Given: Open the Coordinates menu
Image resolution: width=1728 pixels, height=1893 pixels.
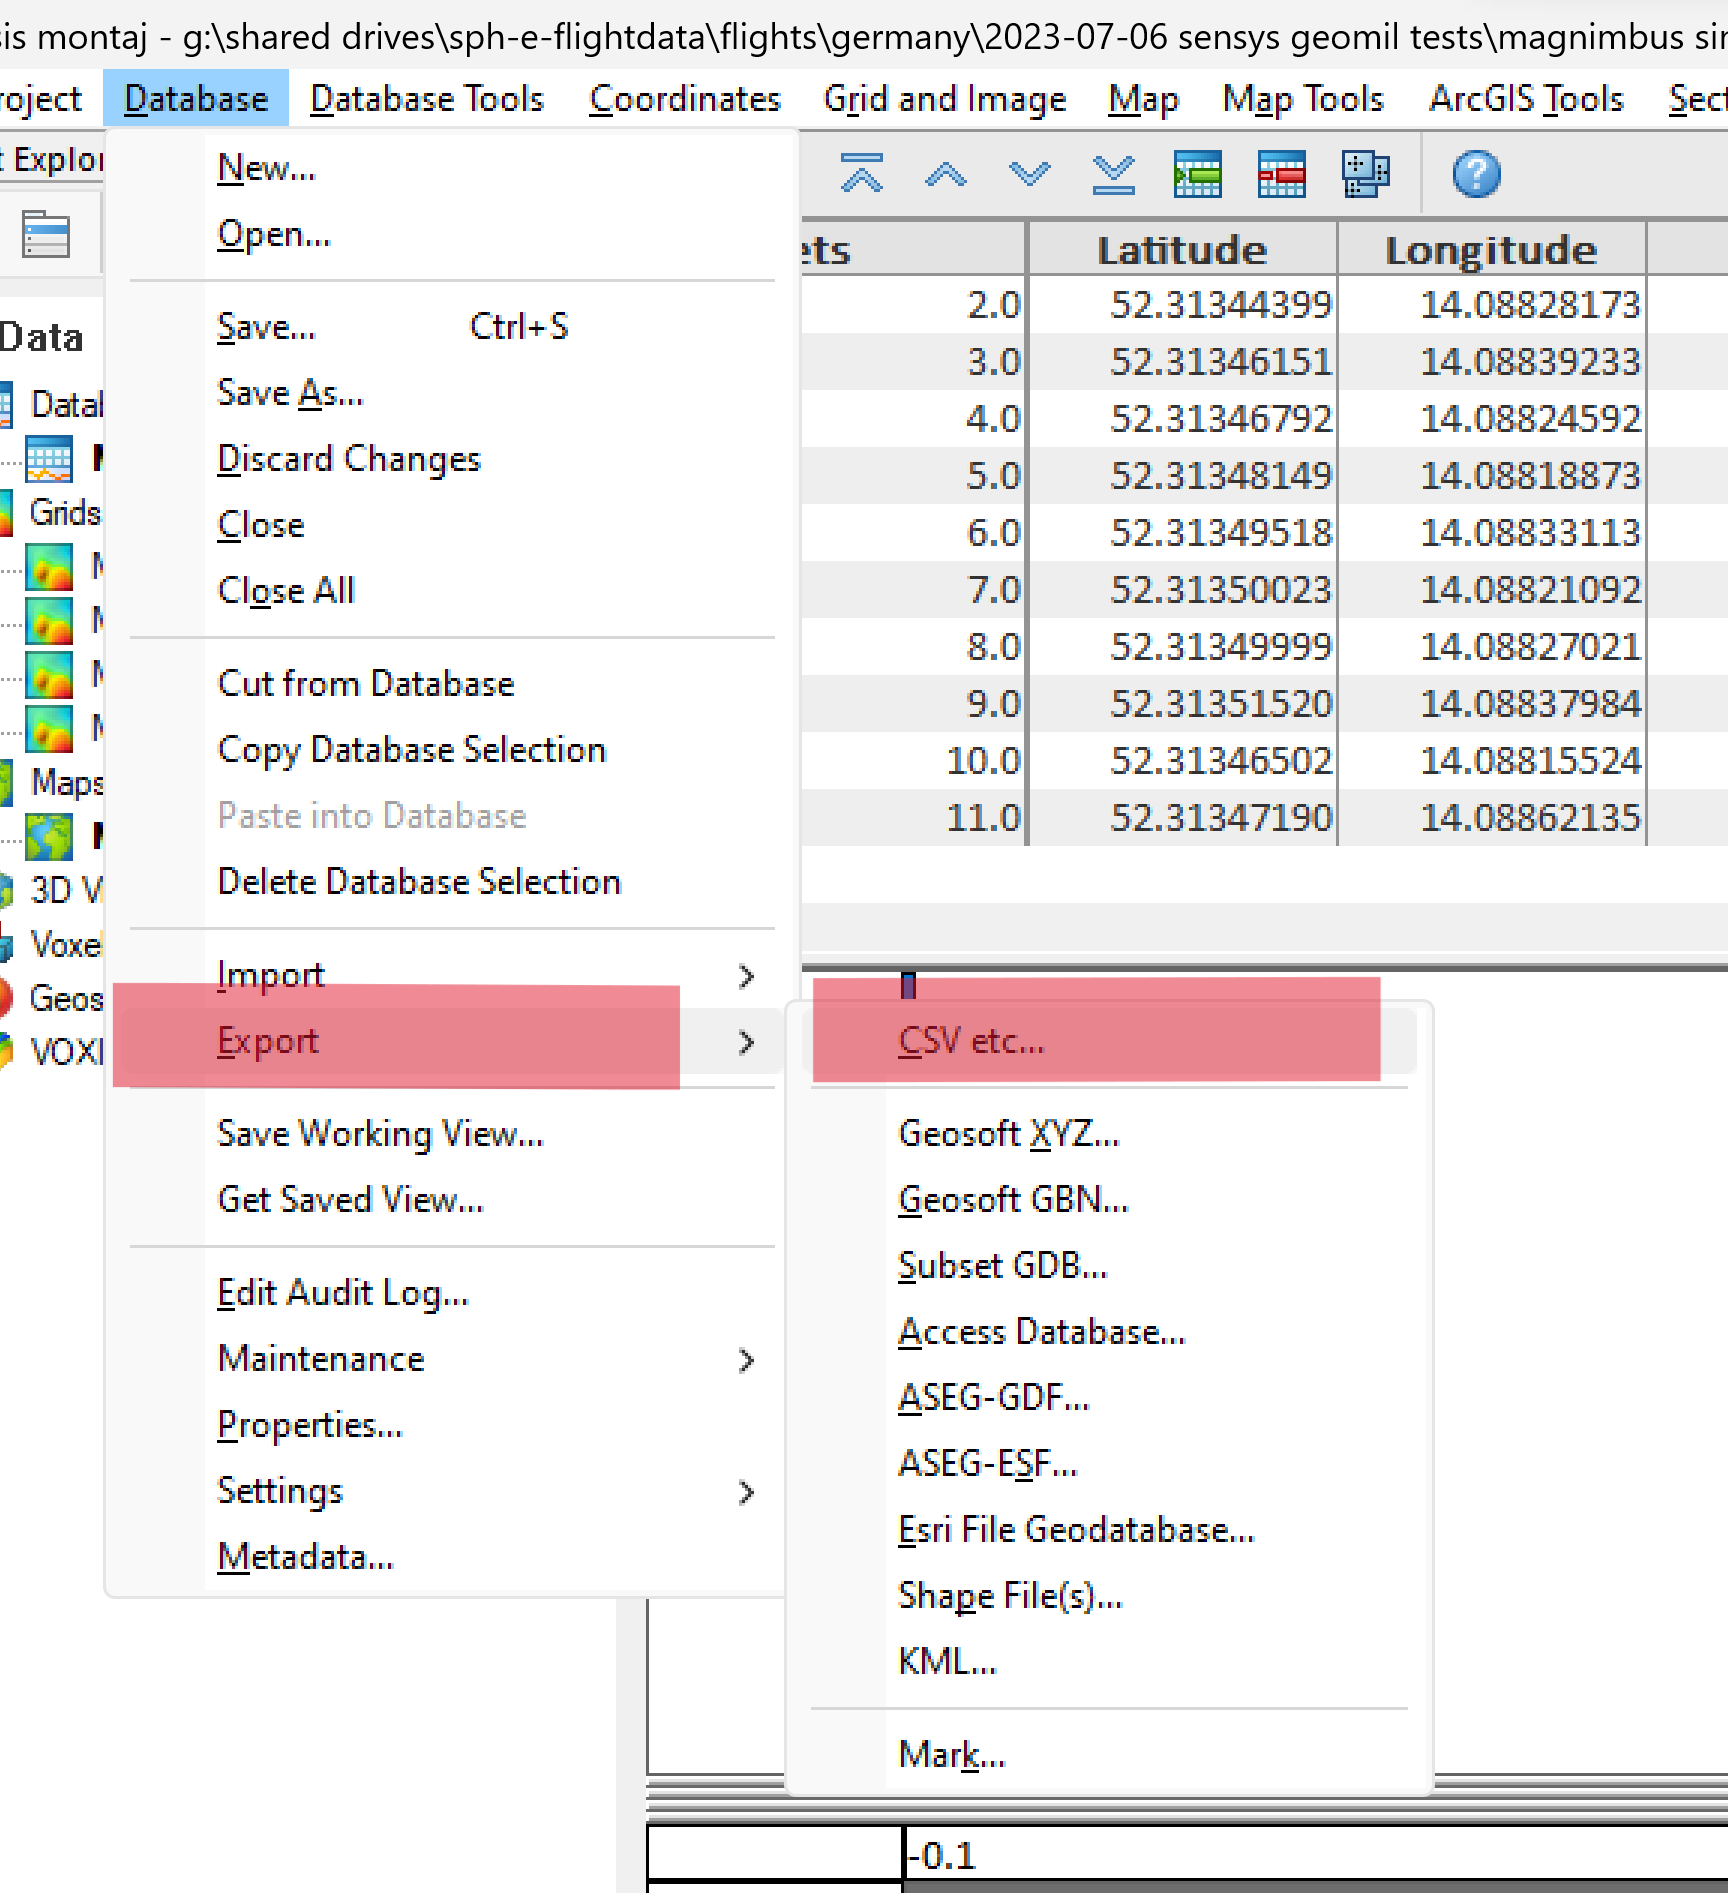Looking at the screenshot, I should pyautogui.click(x=685, y=99).
